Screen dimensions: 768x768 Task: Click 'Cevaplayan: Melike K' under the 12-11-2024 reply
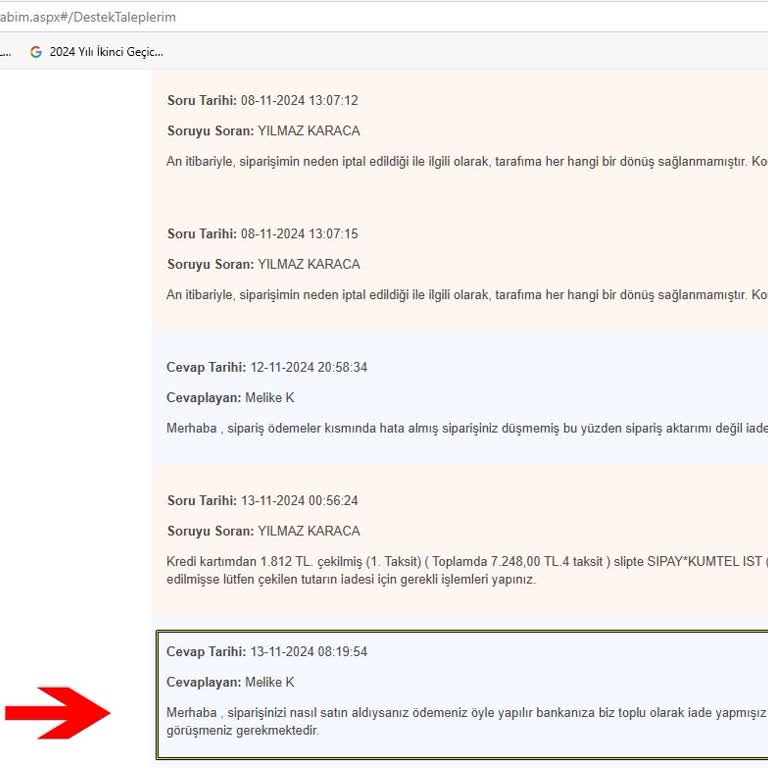coord(230,398)
